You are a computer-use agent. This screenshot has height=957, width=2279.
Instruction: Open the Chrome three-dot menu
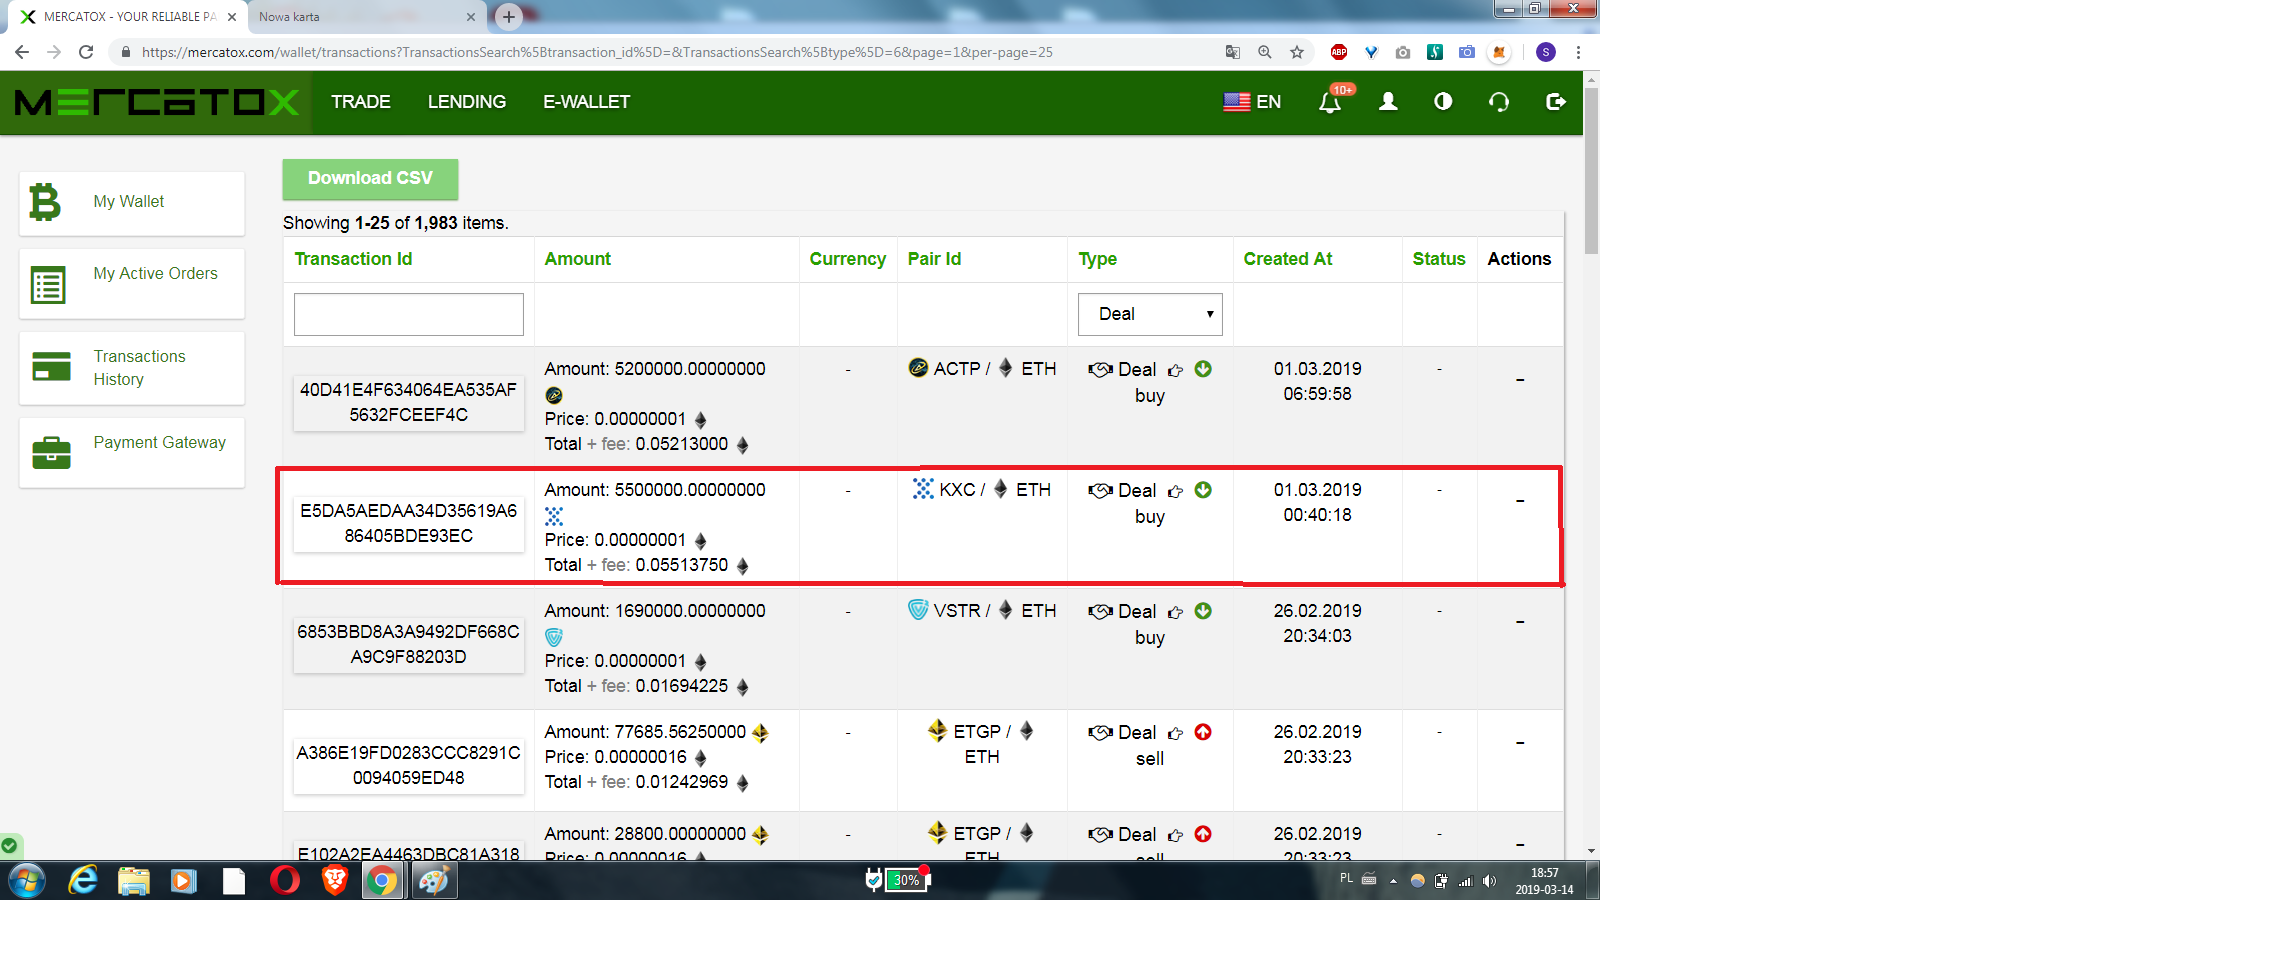pos(1578,52)
